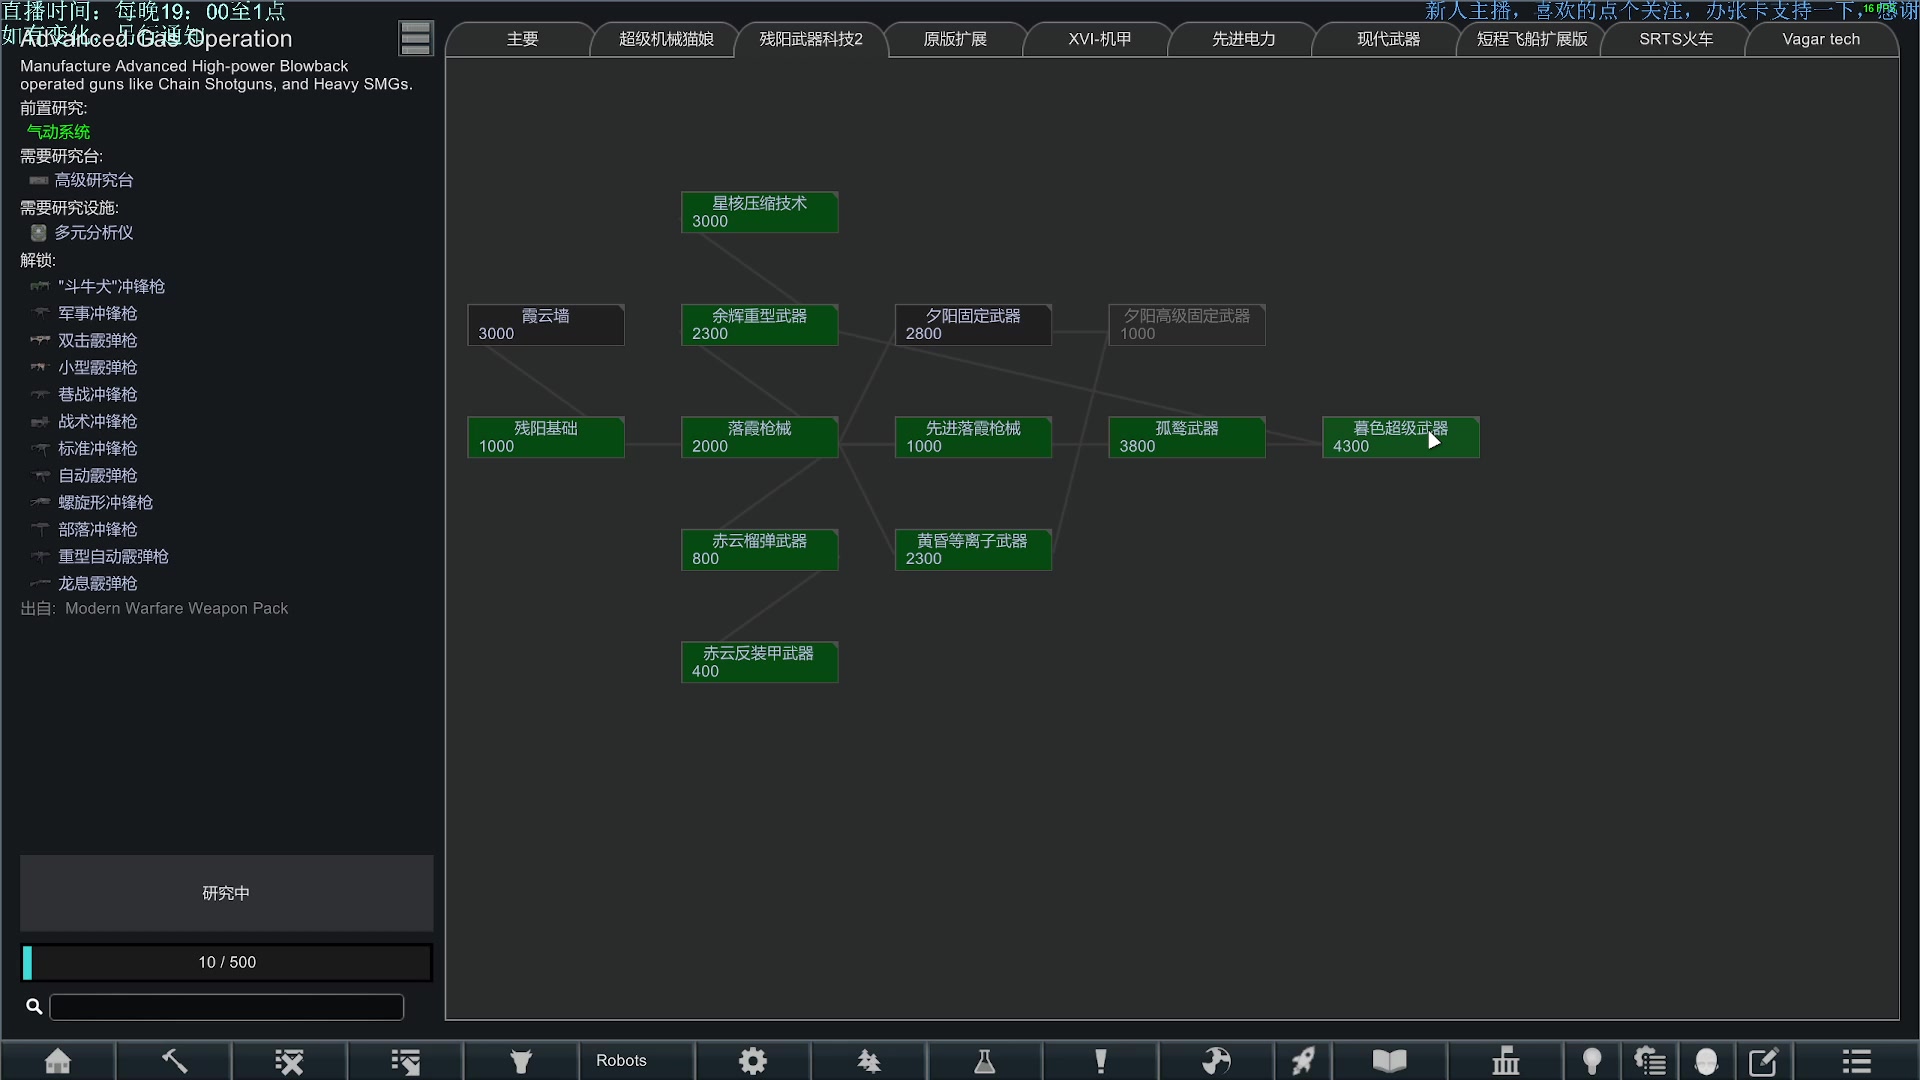Open the Animals tab (cow head icon)
The image size is (1920, 1080).
coord(521,1061)
